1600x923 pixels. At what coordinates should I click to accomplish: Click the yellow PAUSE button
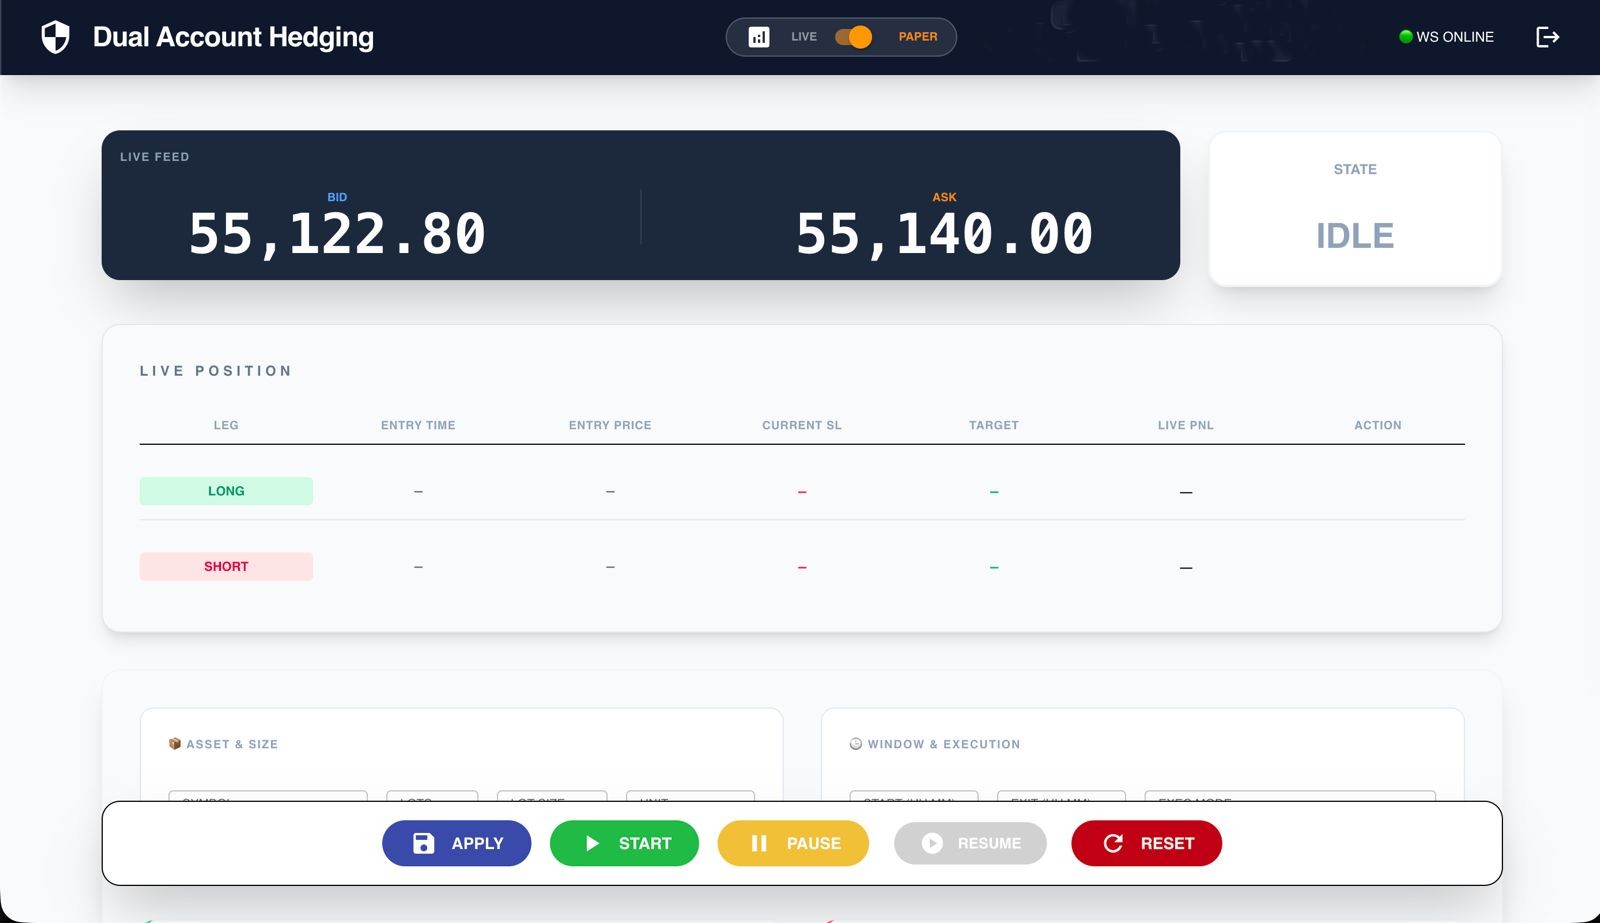(793, 843)
